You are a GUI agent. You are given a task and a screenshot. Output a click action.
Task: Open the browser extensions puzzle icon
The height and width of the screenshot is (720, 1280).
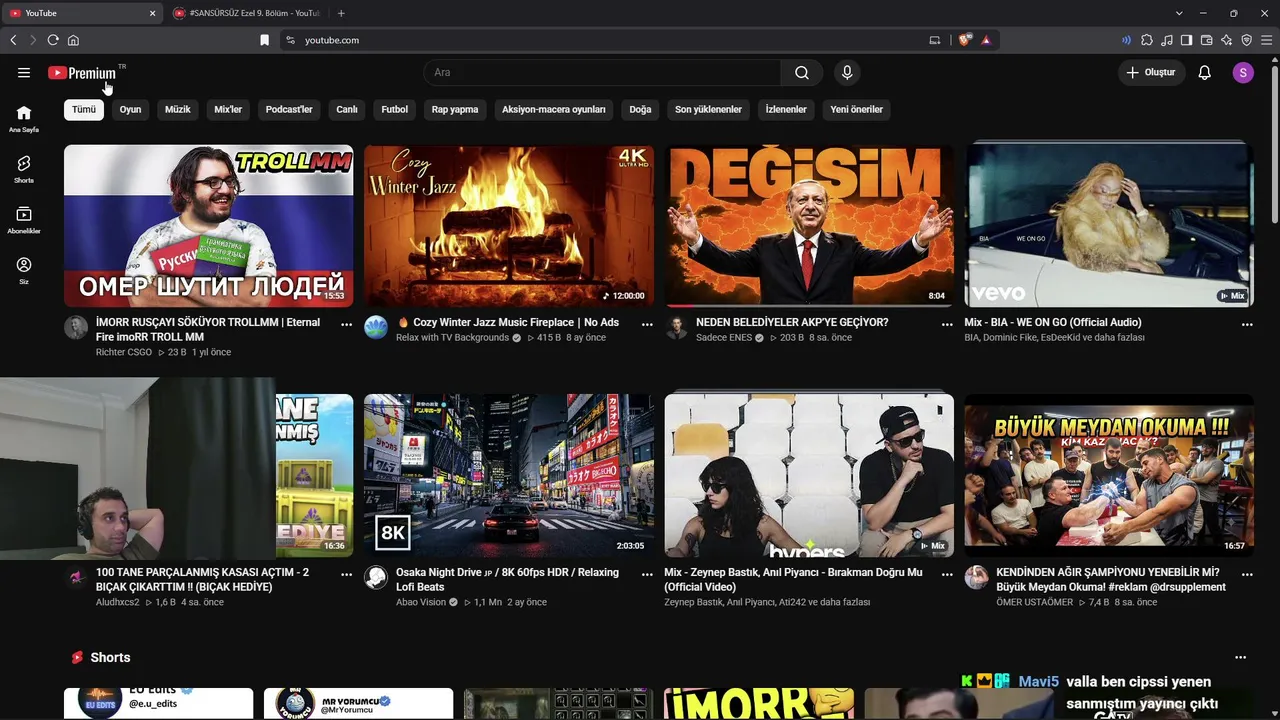[1147, 40]
